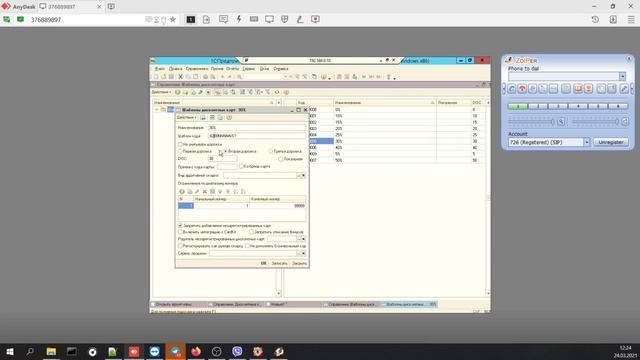Open AnyDesk display settings monitor icon
The height and width of the screenshot is (360, 640).
(x=269, y=19)
